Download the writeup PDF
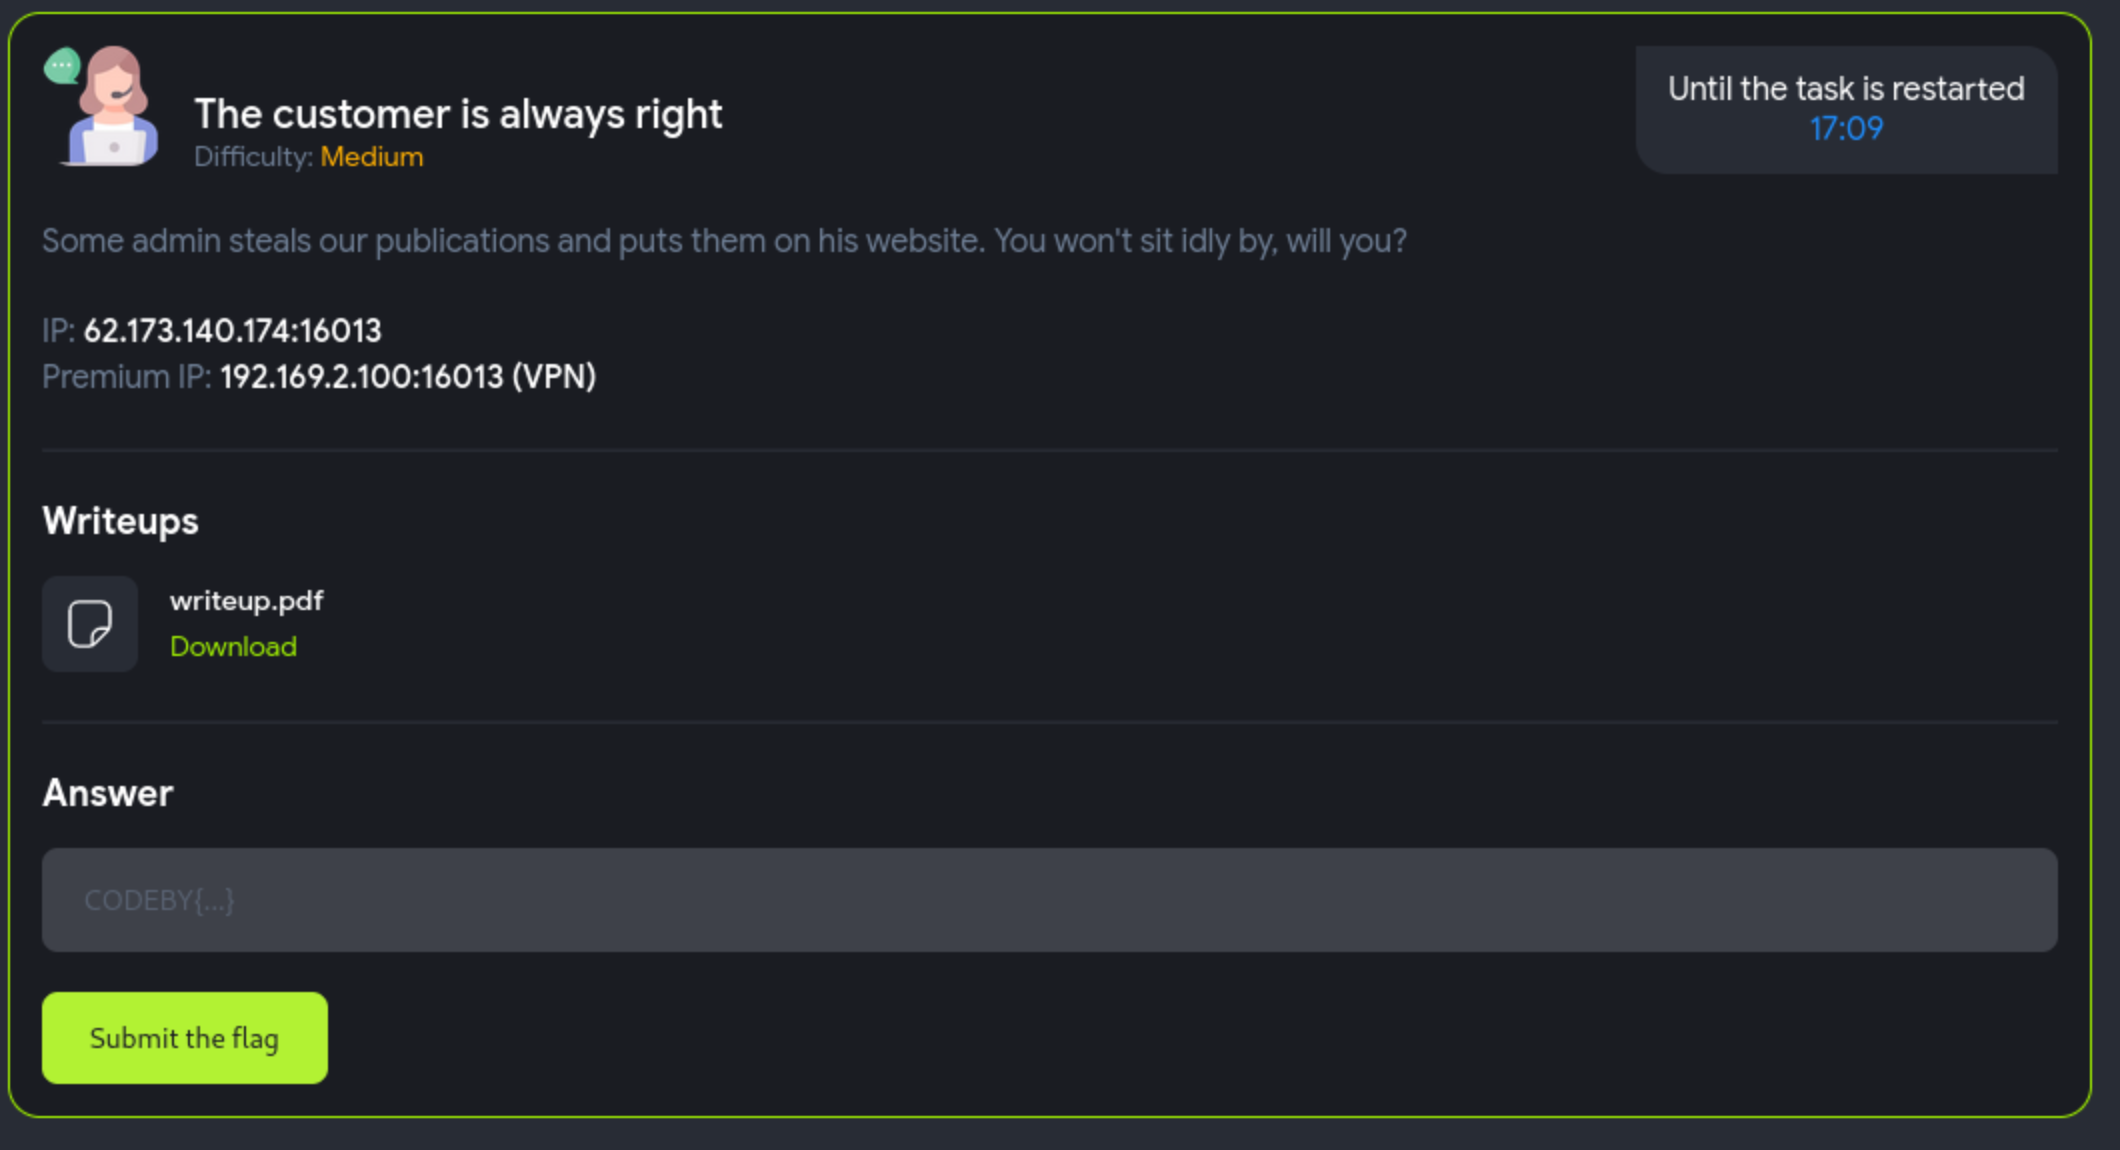 coord(233,647)
